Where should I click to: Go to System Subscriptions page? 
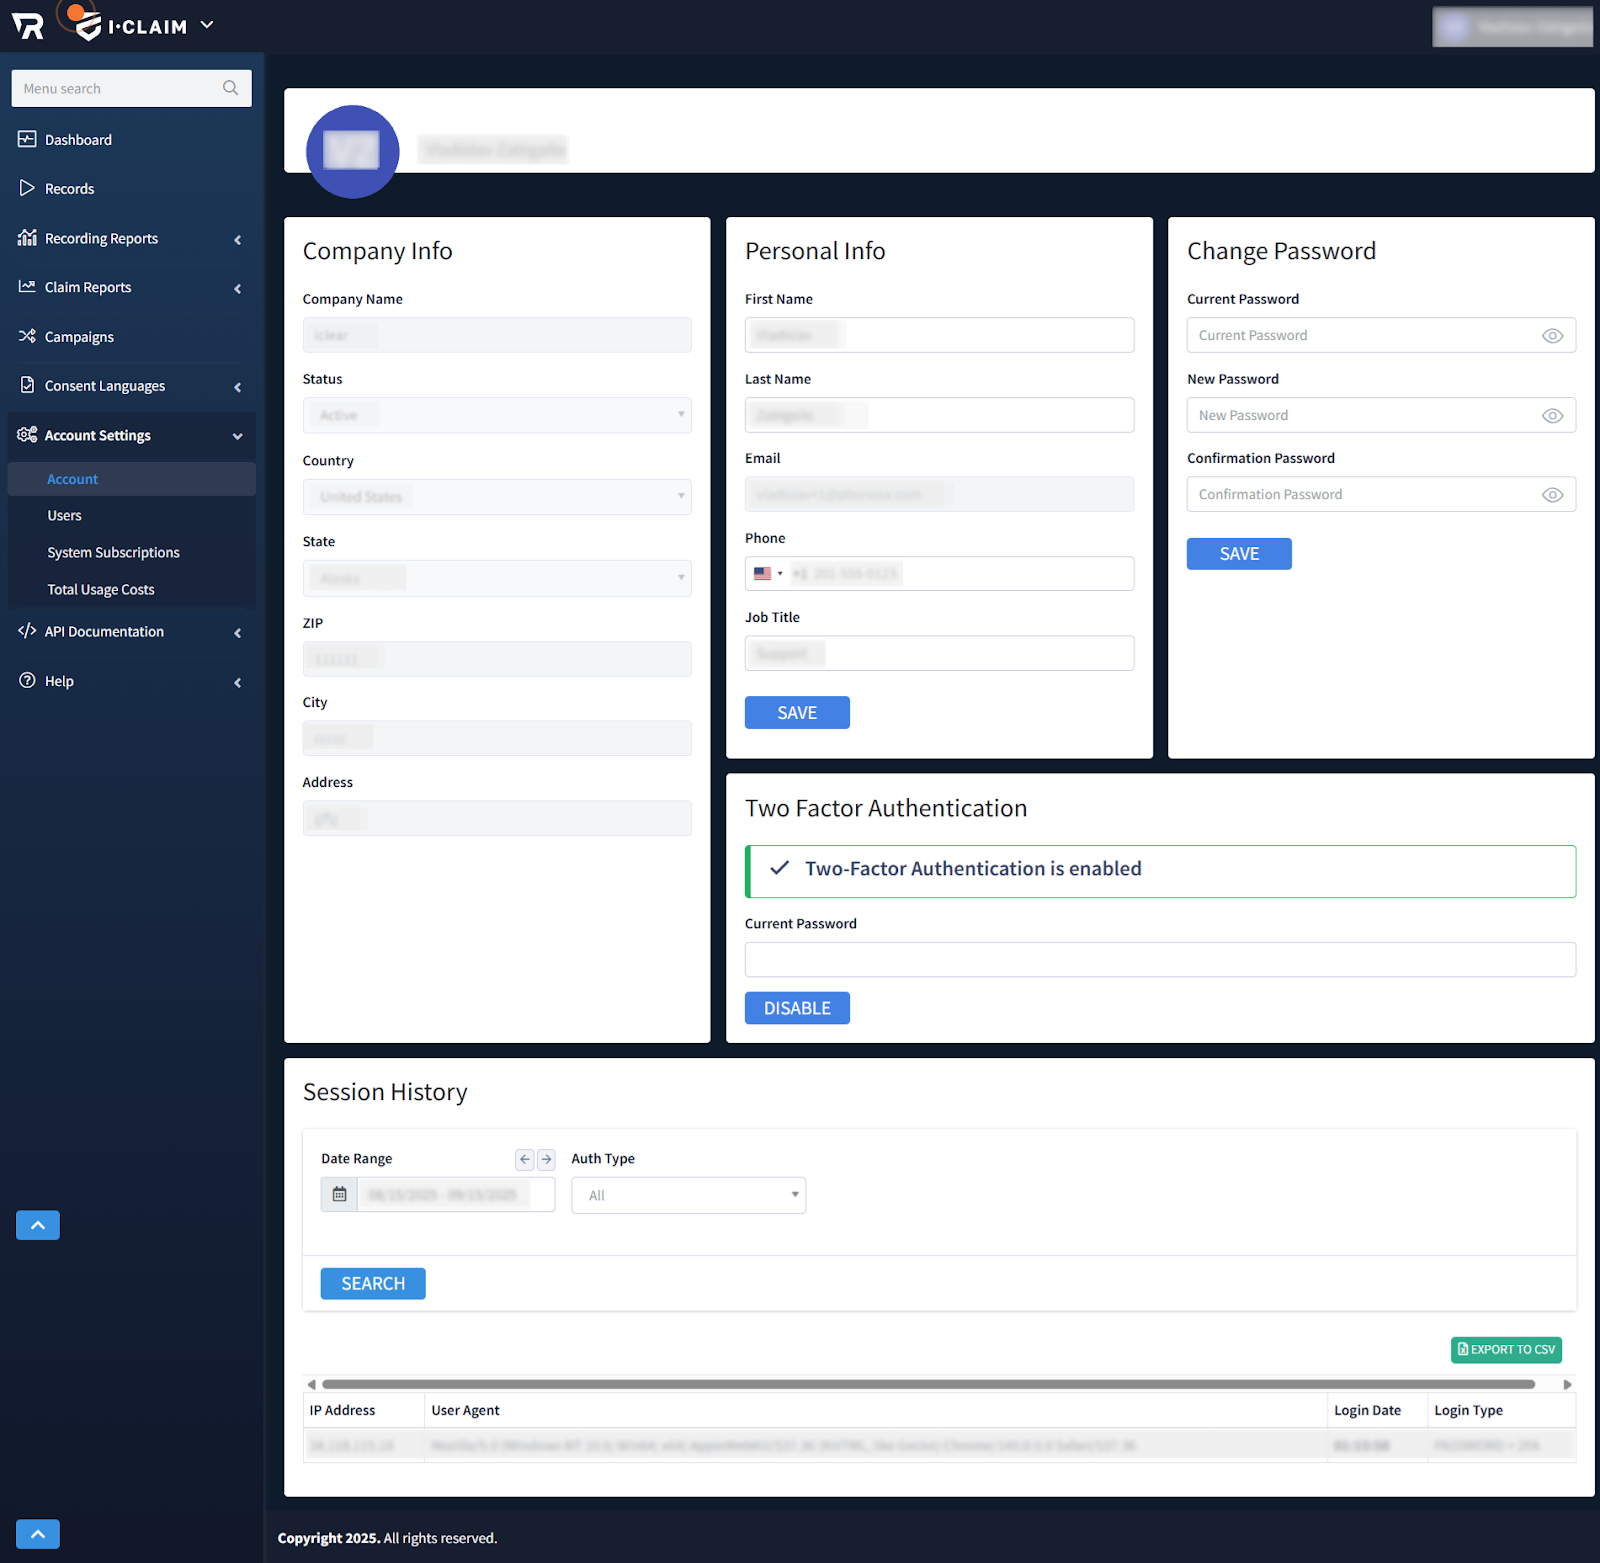click(113, 553)
